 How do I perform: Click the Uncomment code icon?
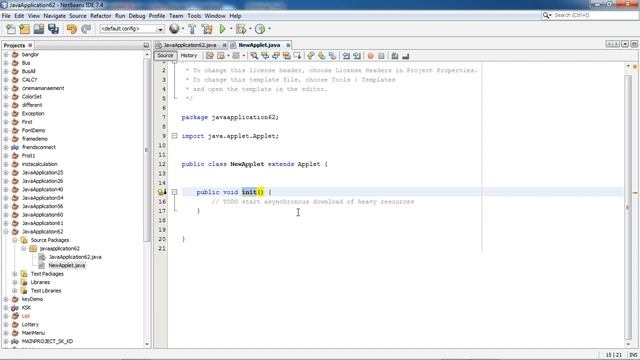406,56
